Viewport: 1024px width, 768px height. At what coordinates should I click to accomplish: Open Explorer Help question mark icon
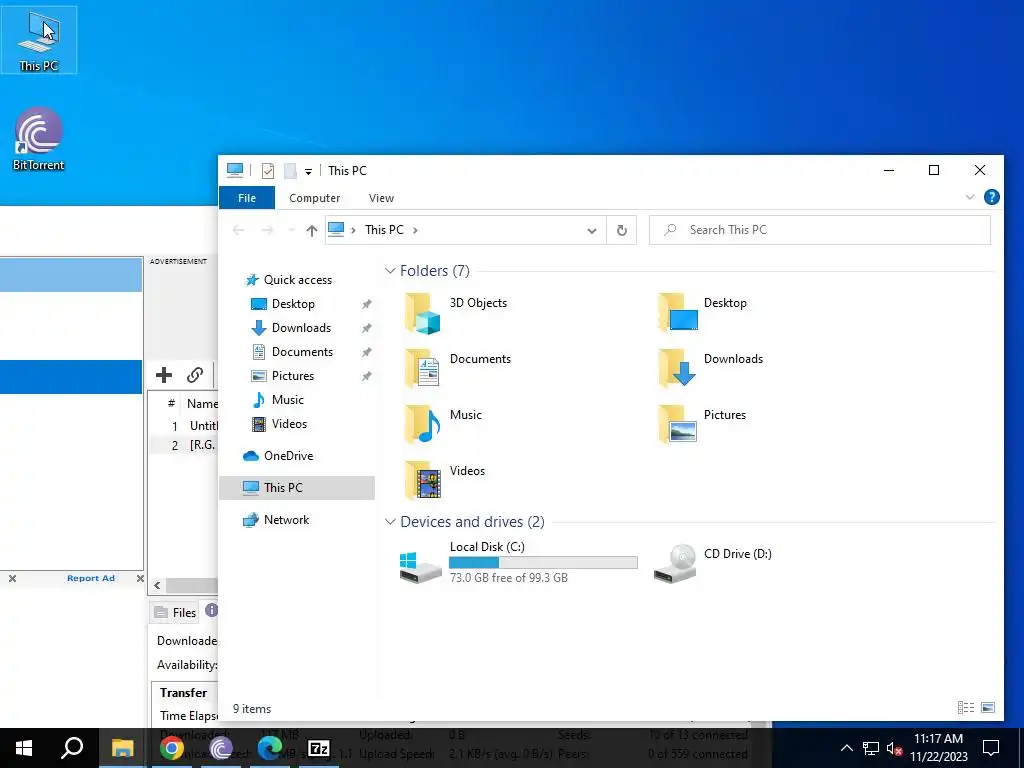point(991,197)
